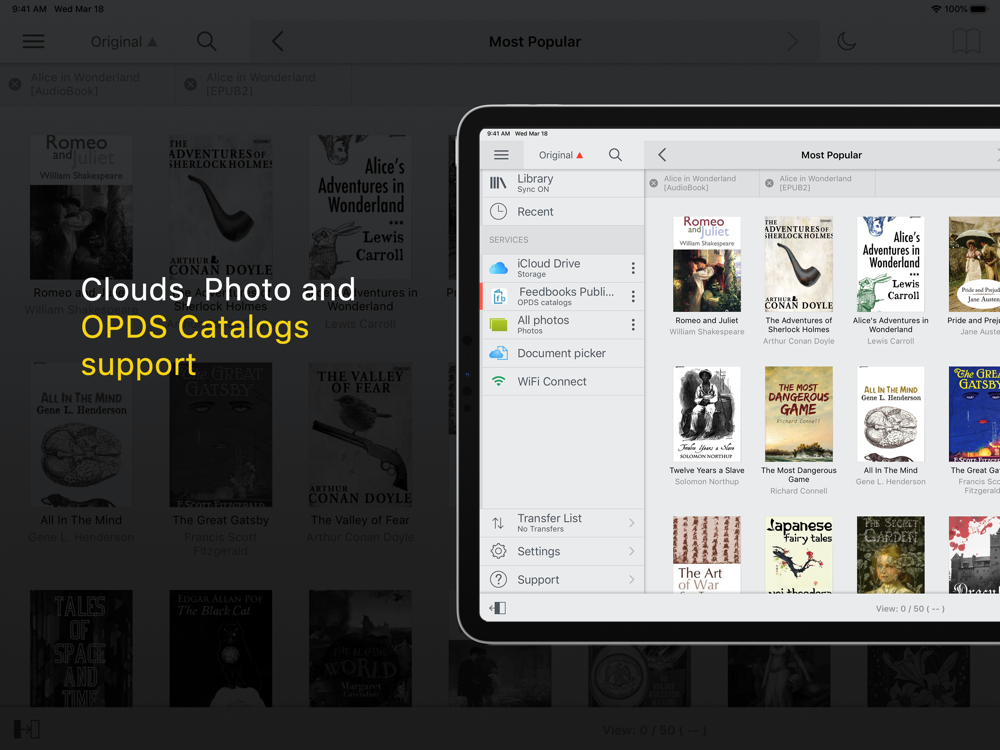Click tablet 'Most Popular' title

[831, 155]
